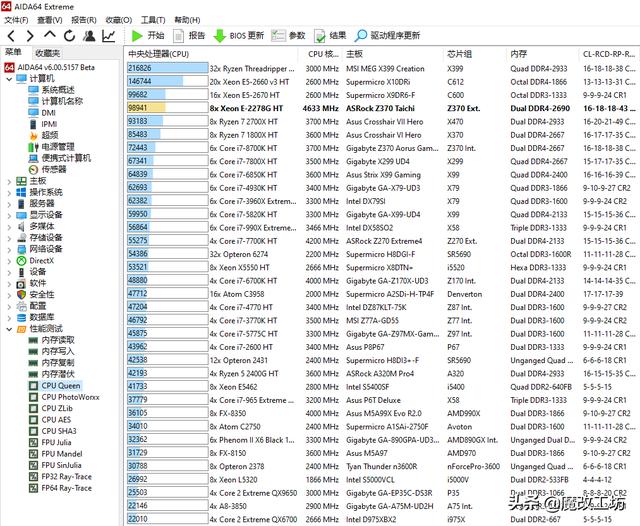Viewport: 640px width, 526px height.
Task: Select 内存读取 memory read benchmark
Action: [57, 340]
